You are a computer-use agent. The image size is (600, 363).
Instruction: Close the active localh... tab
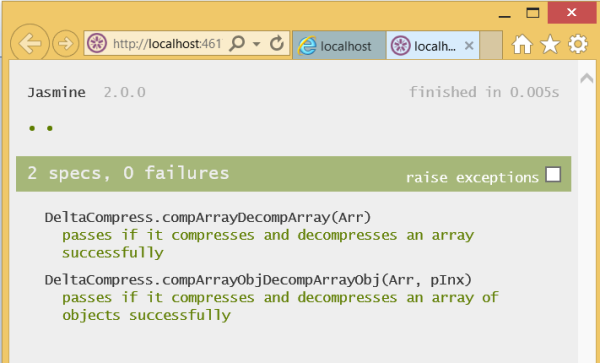click(x=469, y=46)
